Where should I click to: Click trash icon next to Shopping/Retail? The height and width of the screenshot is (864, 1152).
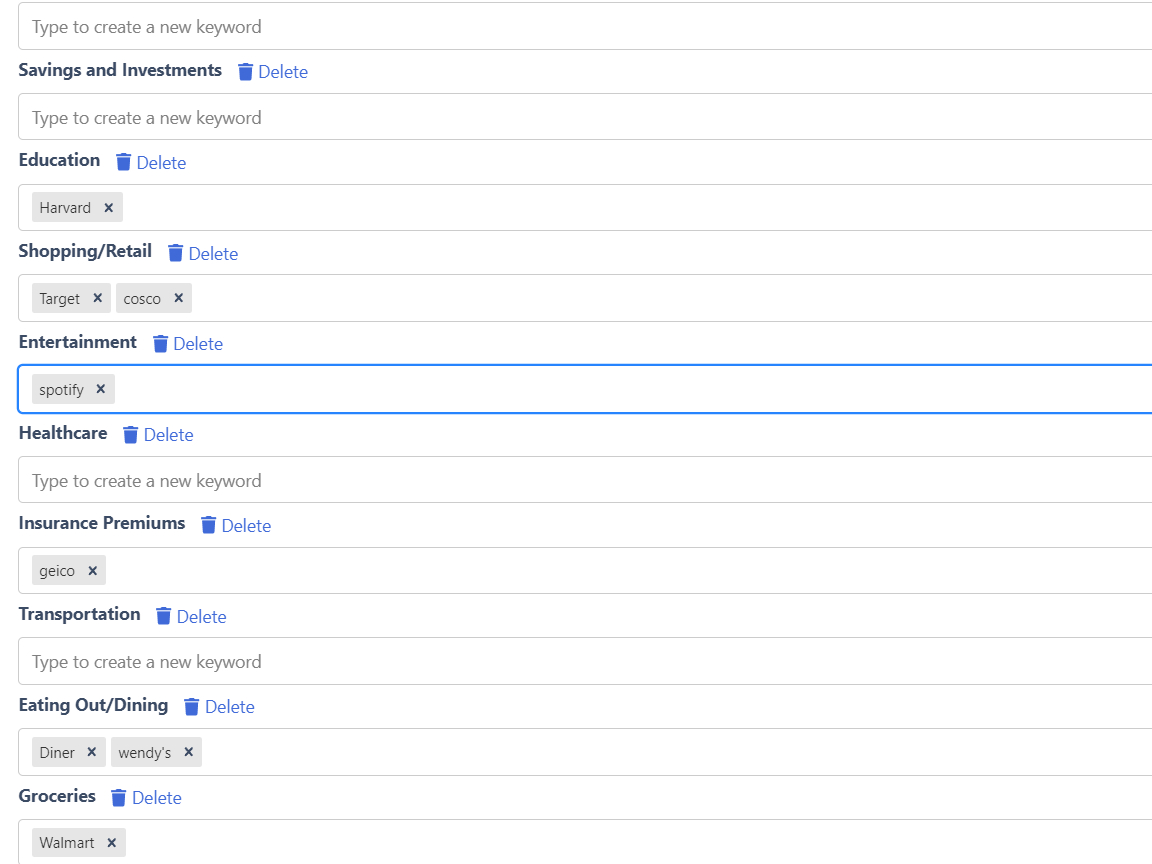tap(176, 253)
